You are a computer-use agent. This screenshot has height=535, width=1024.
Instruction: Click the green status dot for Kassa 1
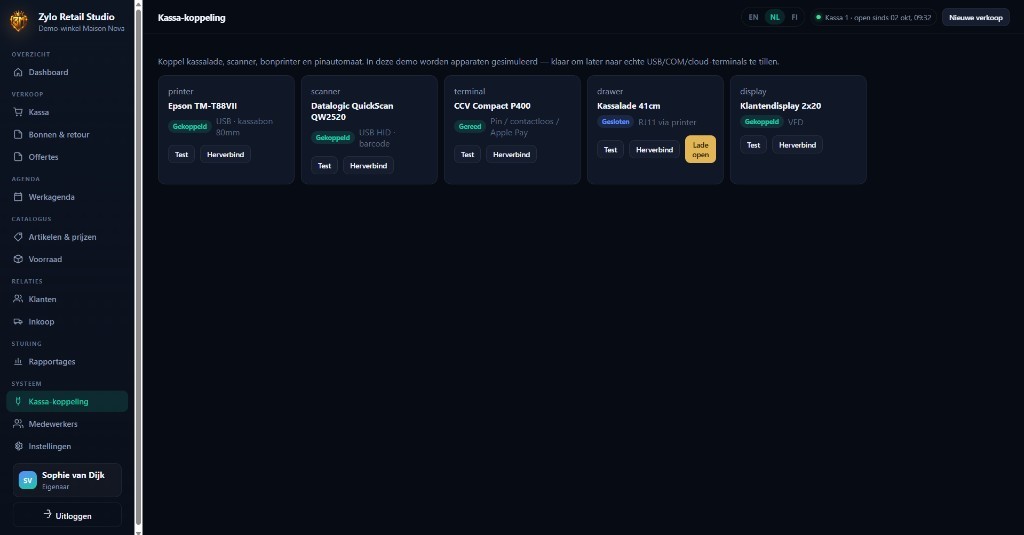[818, 18]
